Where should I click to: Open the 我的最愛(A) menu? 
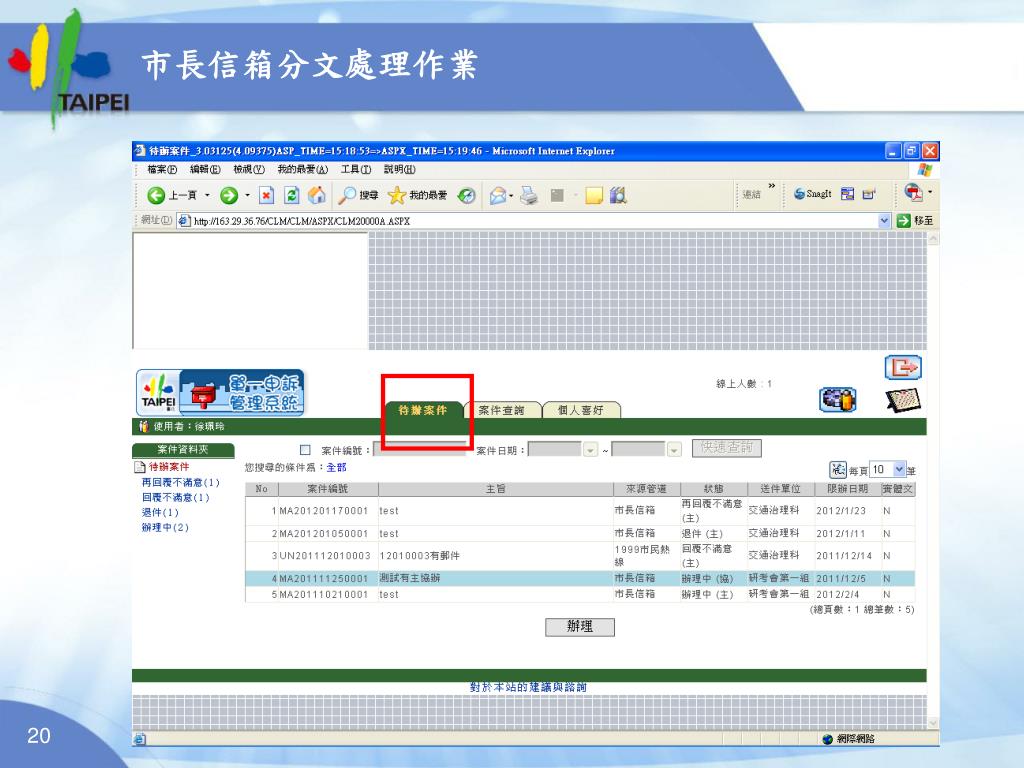pyautogui.click(x=302, y=170)
